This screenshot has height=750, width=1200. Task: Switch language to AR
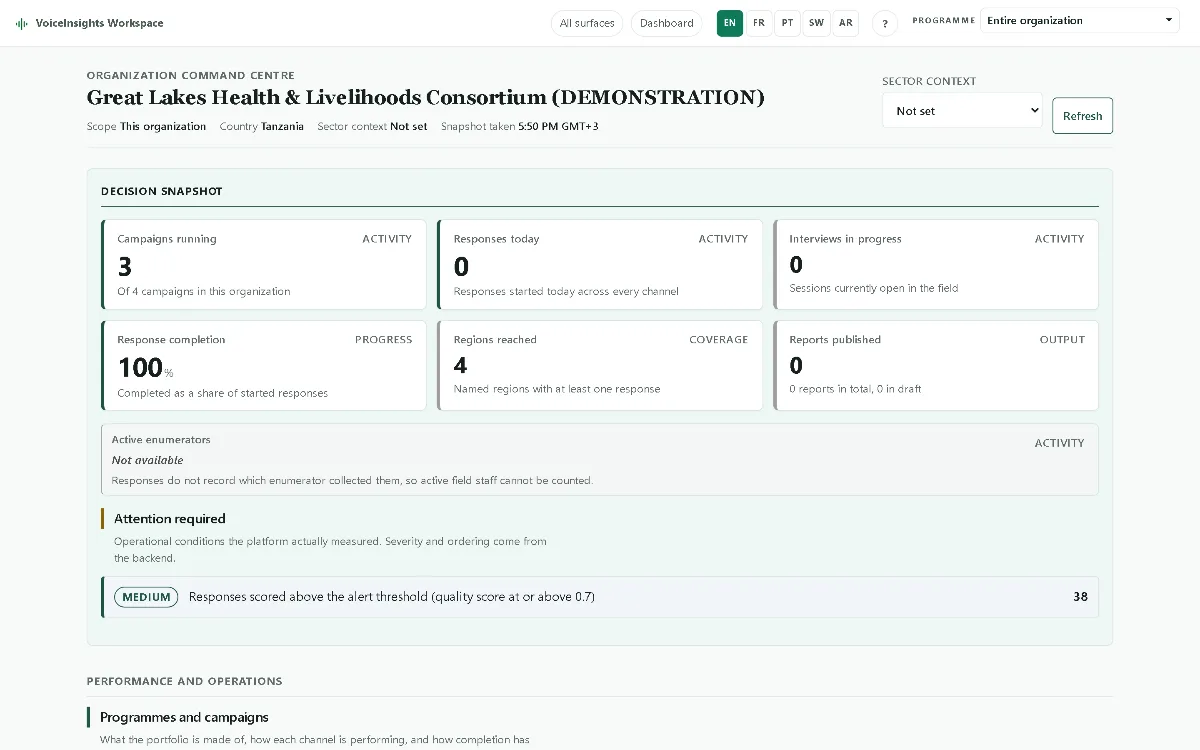(x=846, y=23)
